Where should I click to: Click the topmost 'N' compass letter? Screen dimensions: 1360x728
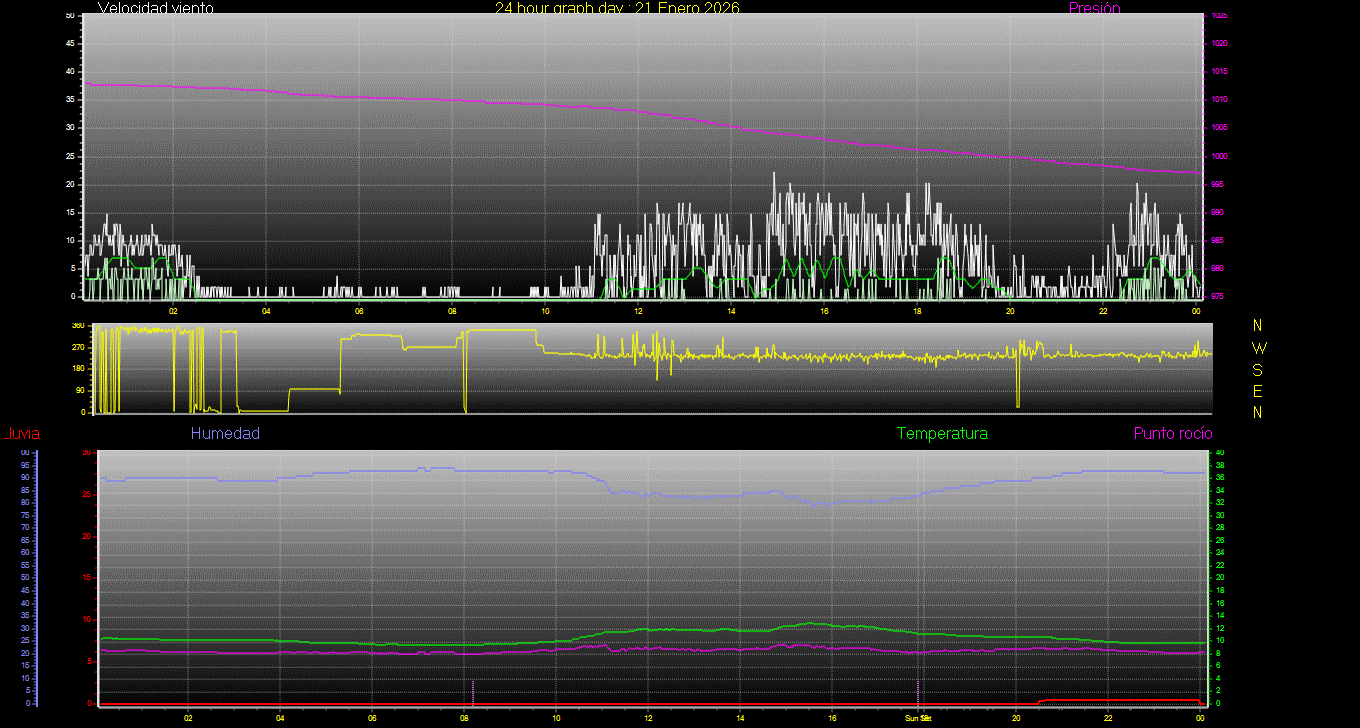click(1258, 326)
